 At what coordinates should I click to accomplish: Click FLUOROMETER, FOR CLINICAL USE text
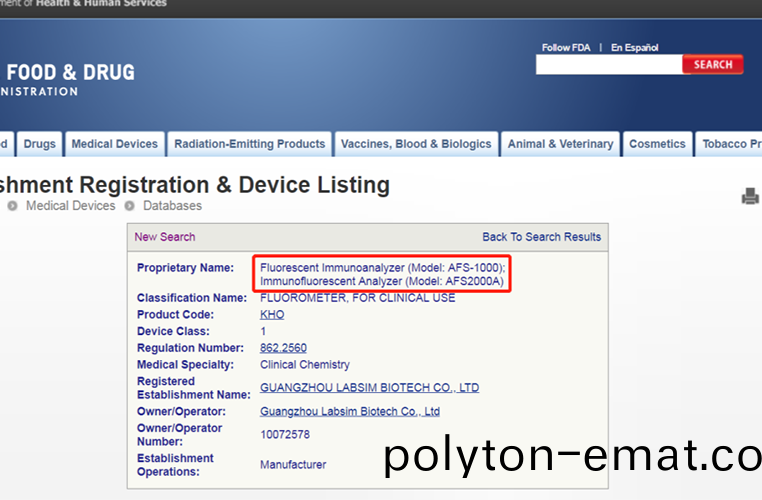358,298
